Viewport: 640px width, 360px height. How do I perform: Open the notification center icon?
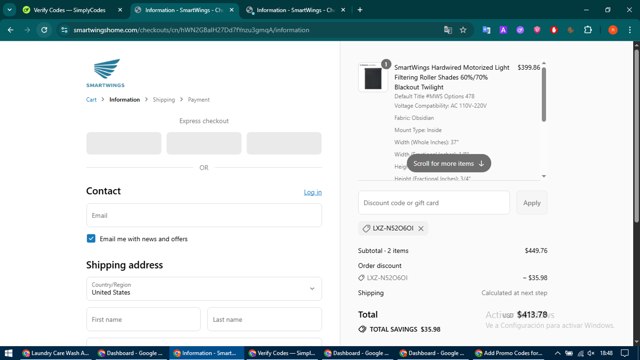click(x=624, y=353)
